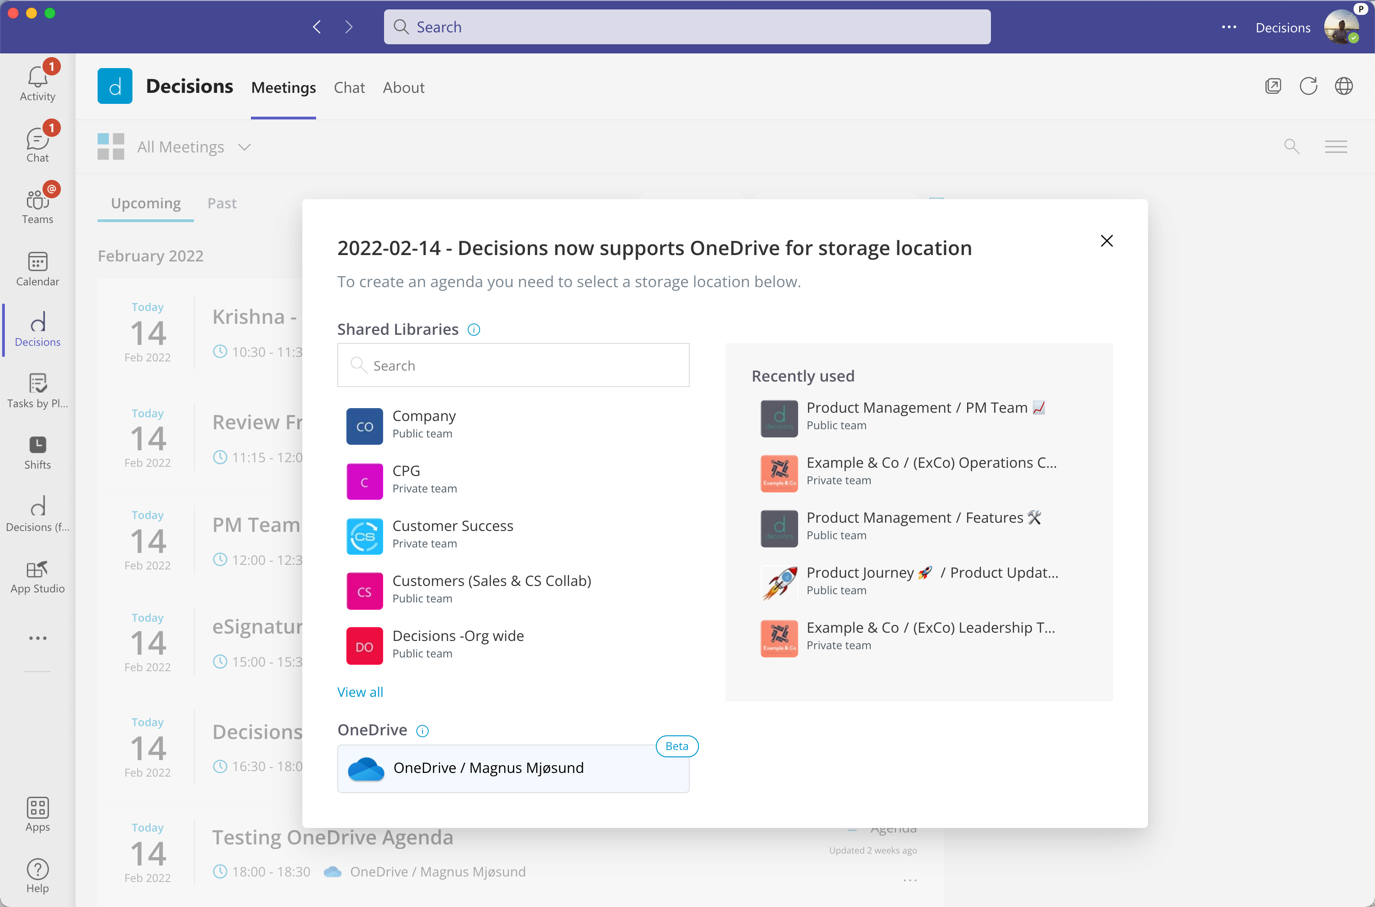Open the Apps store
This screenshot has width=1375, height=907.
pos(37,814)
